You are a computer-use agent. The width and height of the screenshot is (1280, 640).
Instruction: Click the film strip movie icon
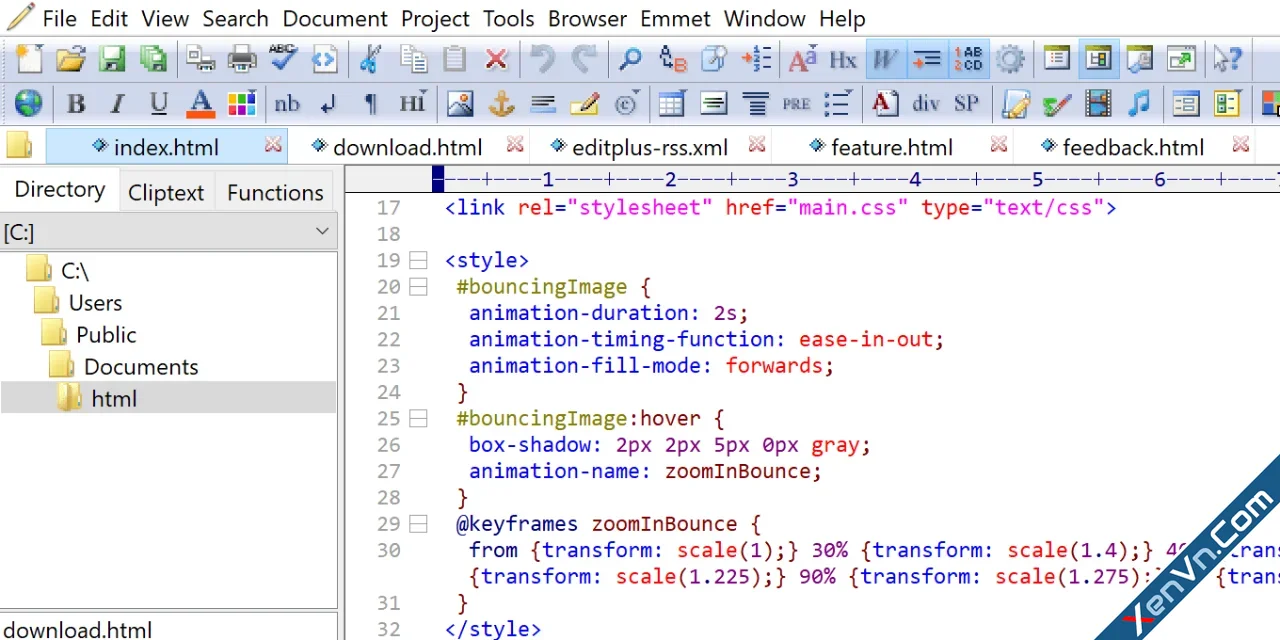coord(1098,103)
